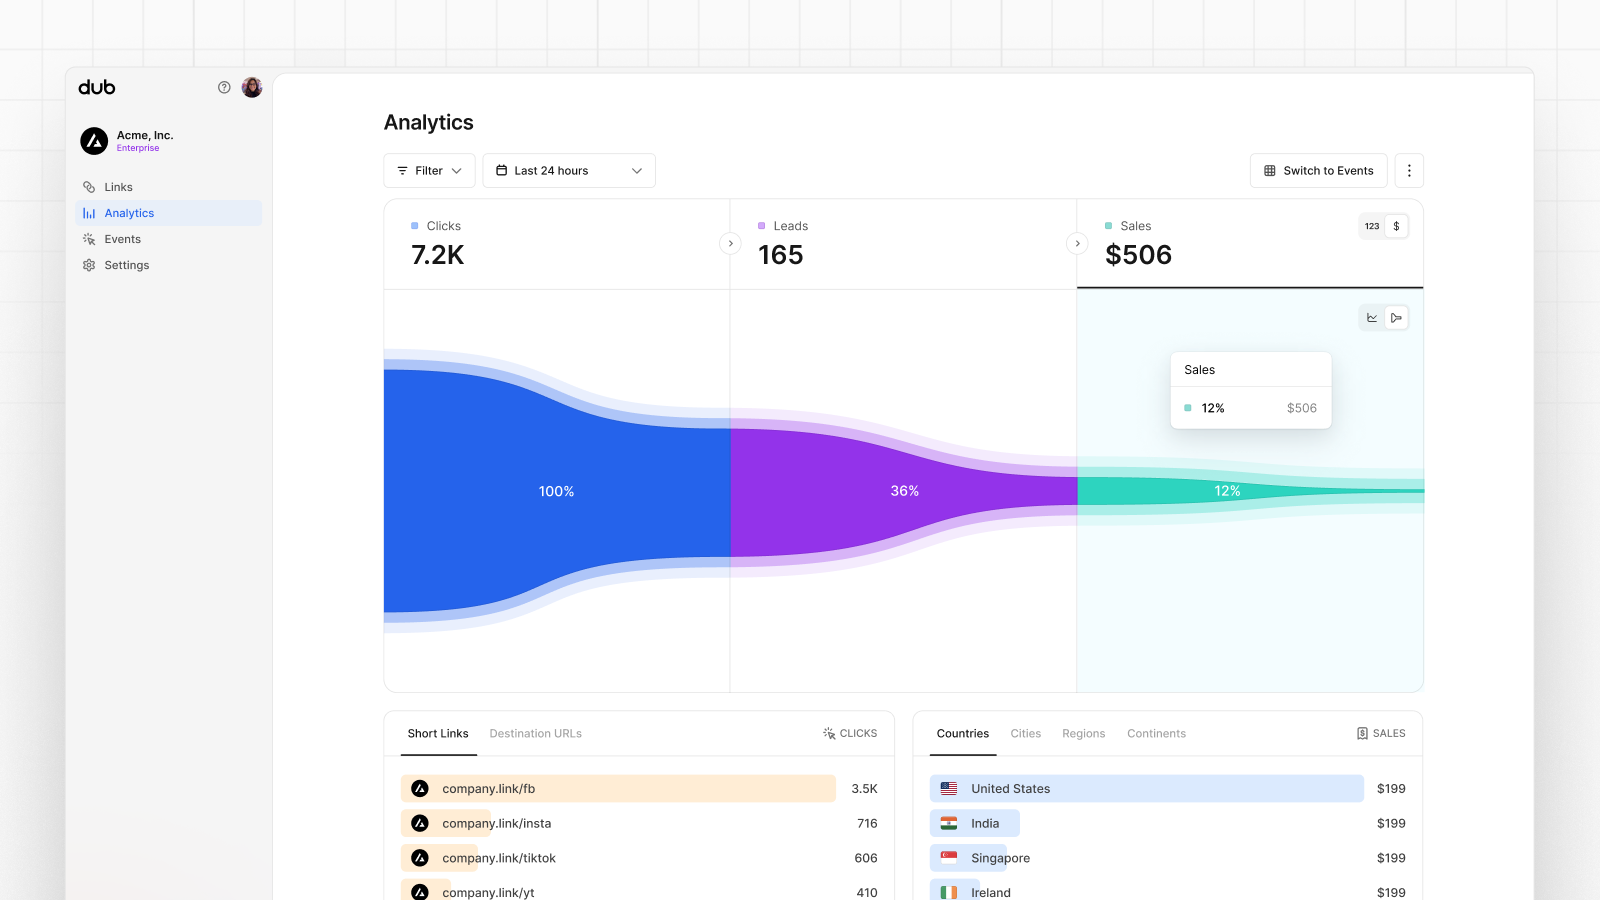
Task: Click the user profile avatar
Action: tap(251, 87)
